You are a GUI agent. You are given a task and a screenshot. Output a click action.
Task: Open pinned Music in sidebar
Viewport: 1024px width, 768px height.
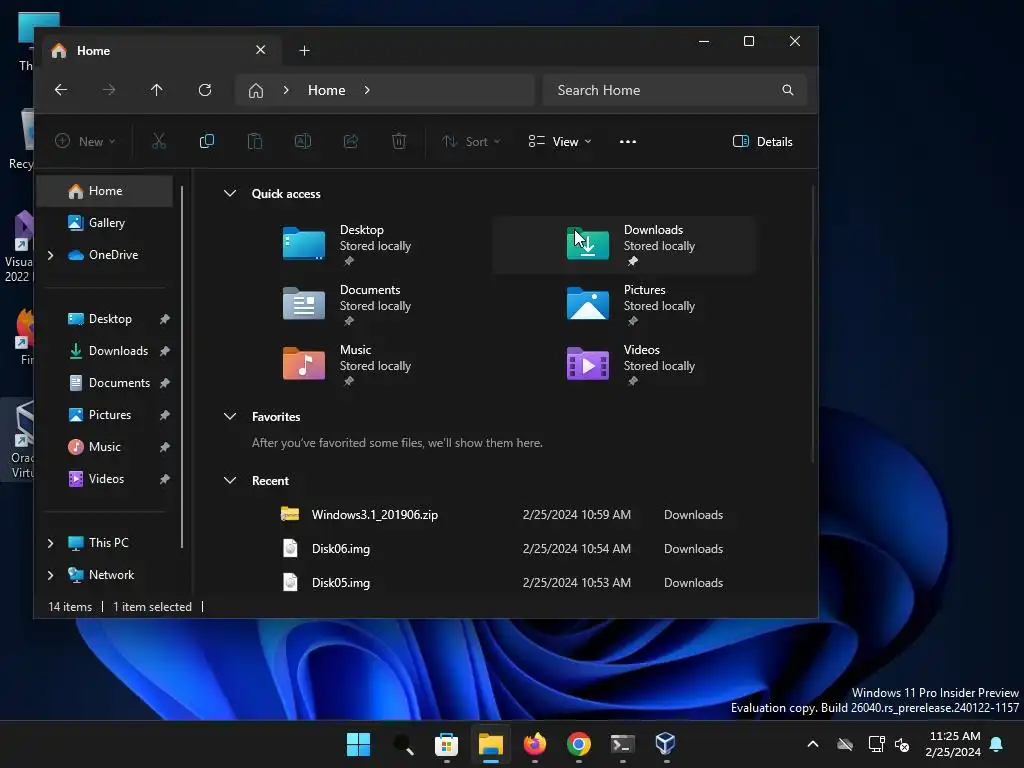105,447
